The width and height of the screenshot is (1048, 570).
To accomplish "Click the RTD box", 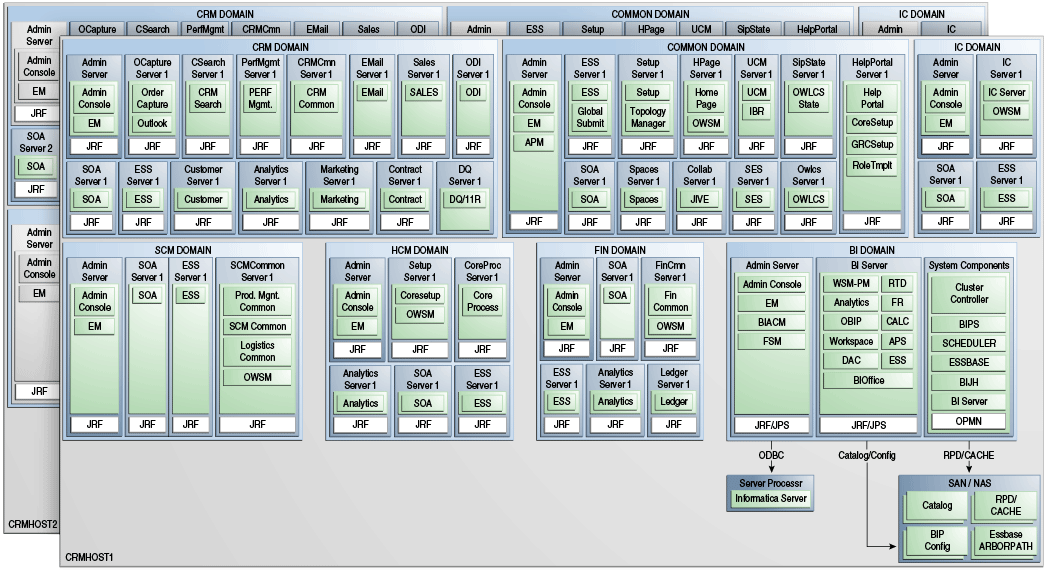I will [x=897, y=283].
